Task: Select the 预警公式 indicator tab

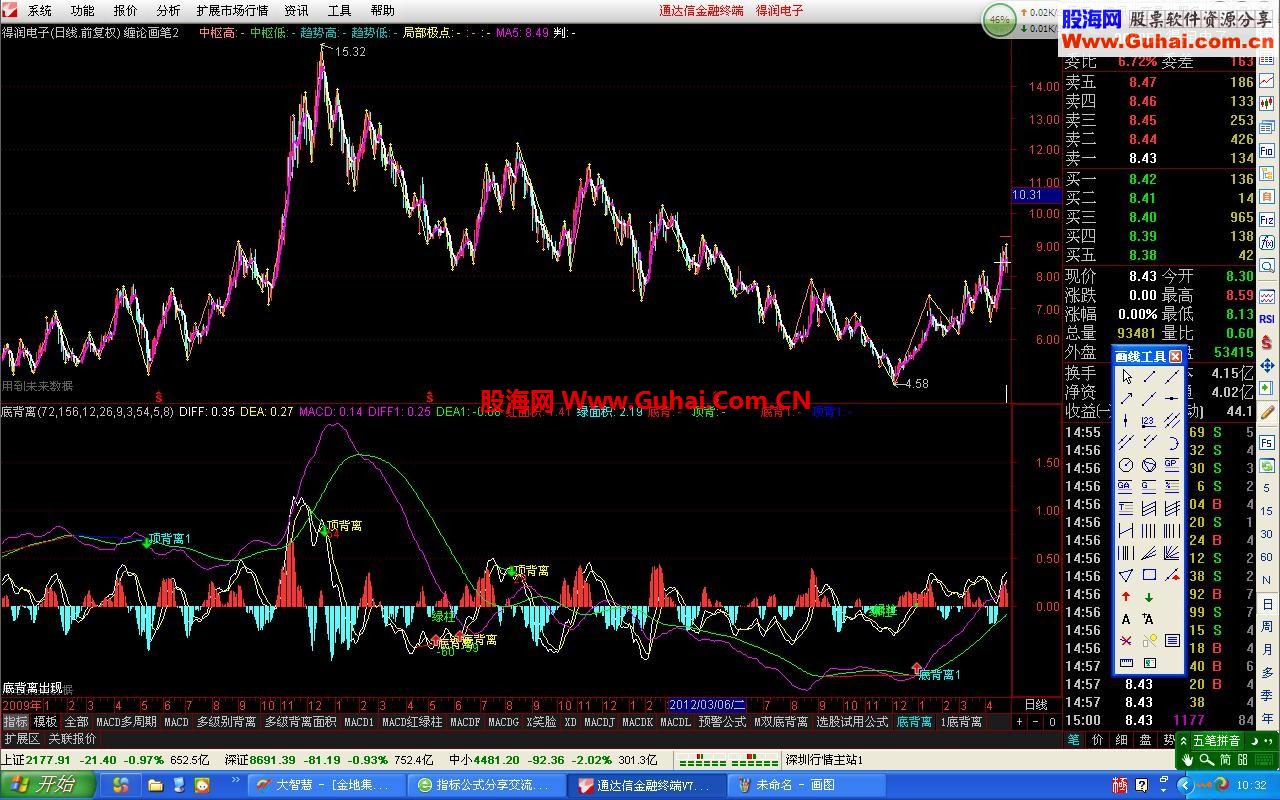Action: click(722, 722)
